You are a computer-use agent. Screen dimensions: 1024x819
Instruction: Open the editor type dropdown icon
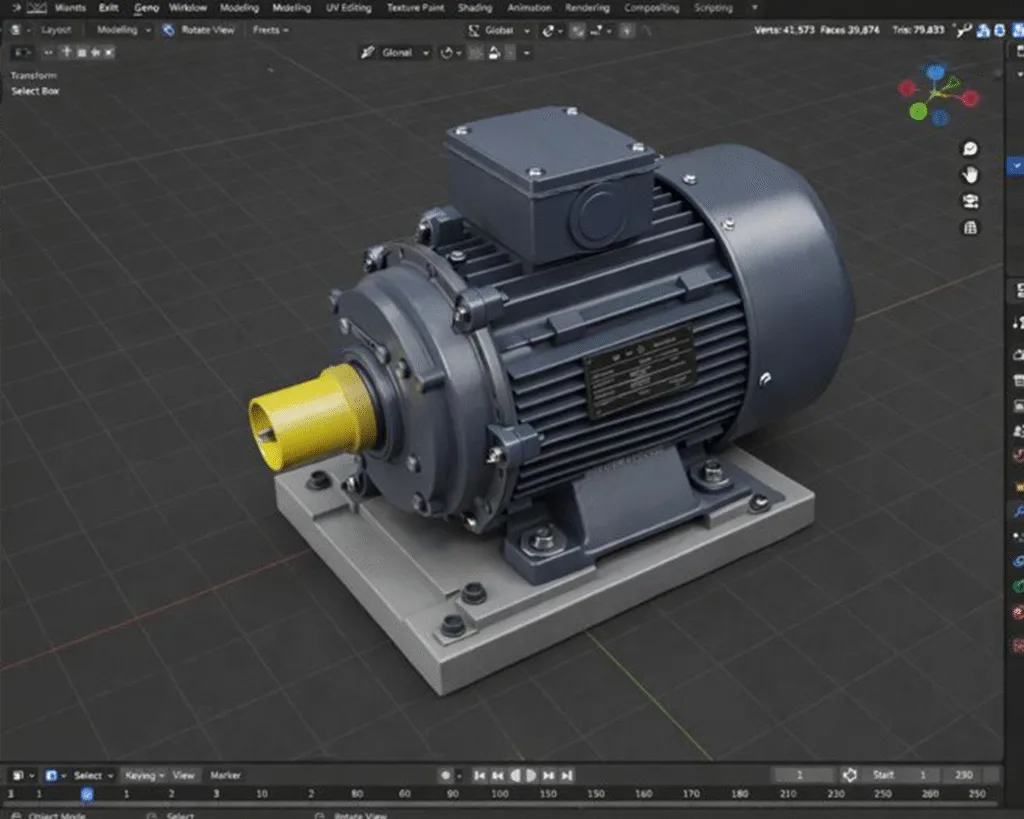tap(19, 30)
